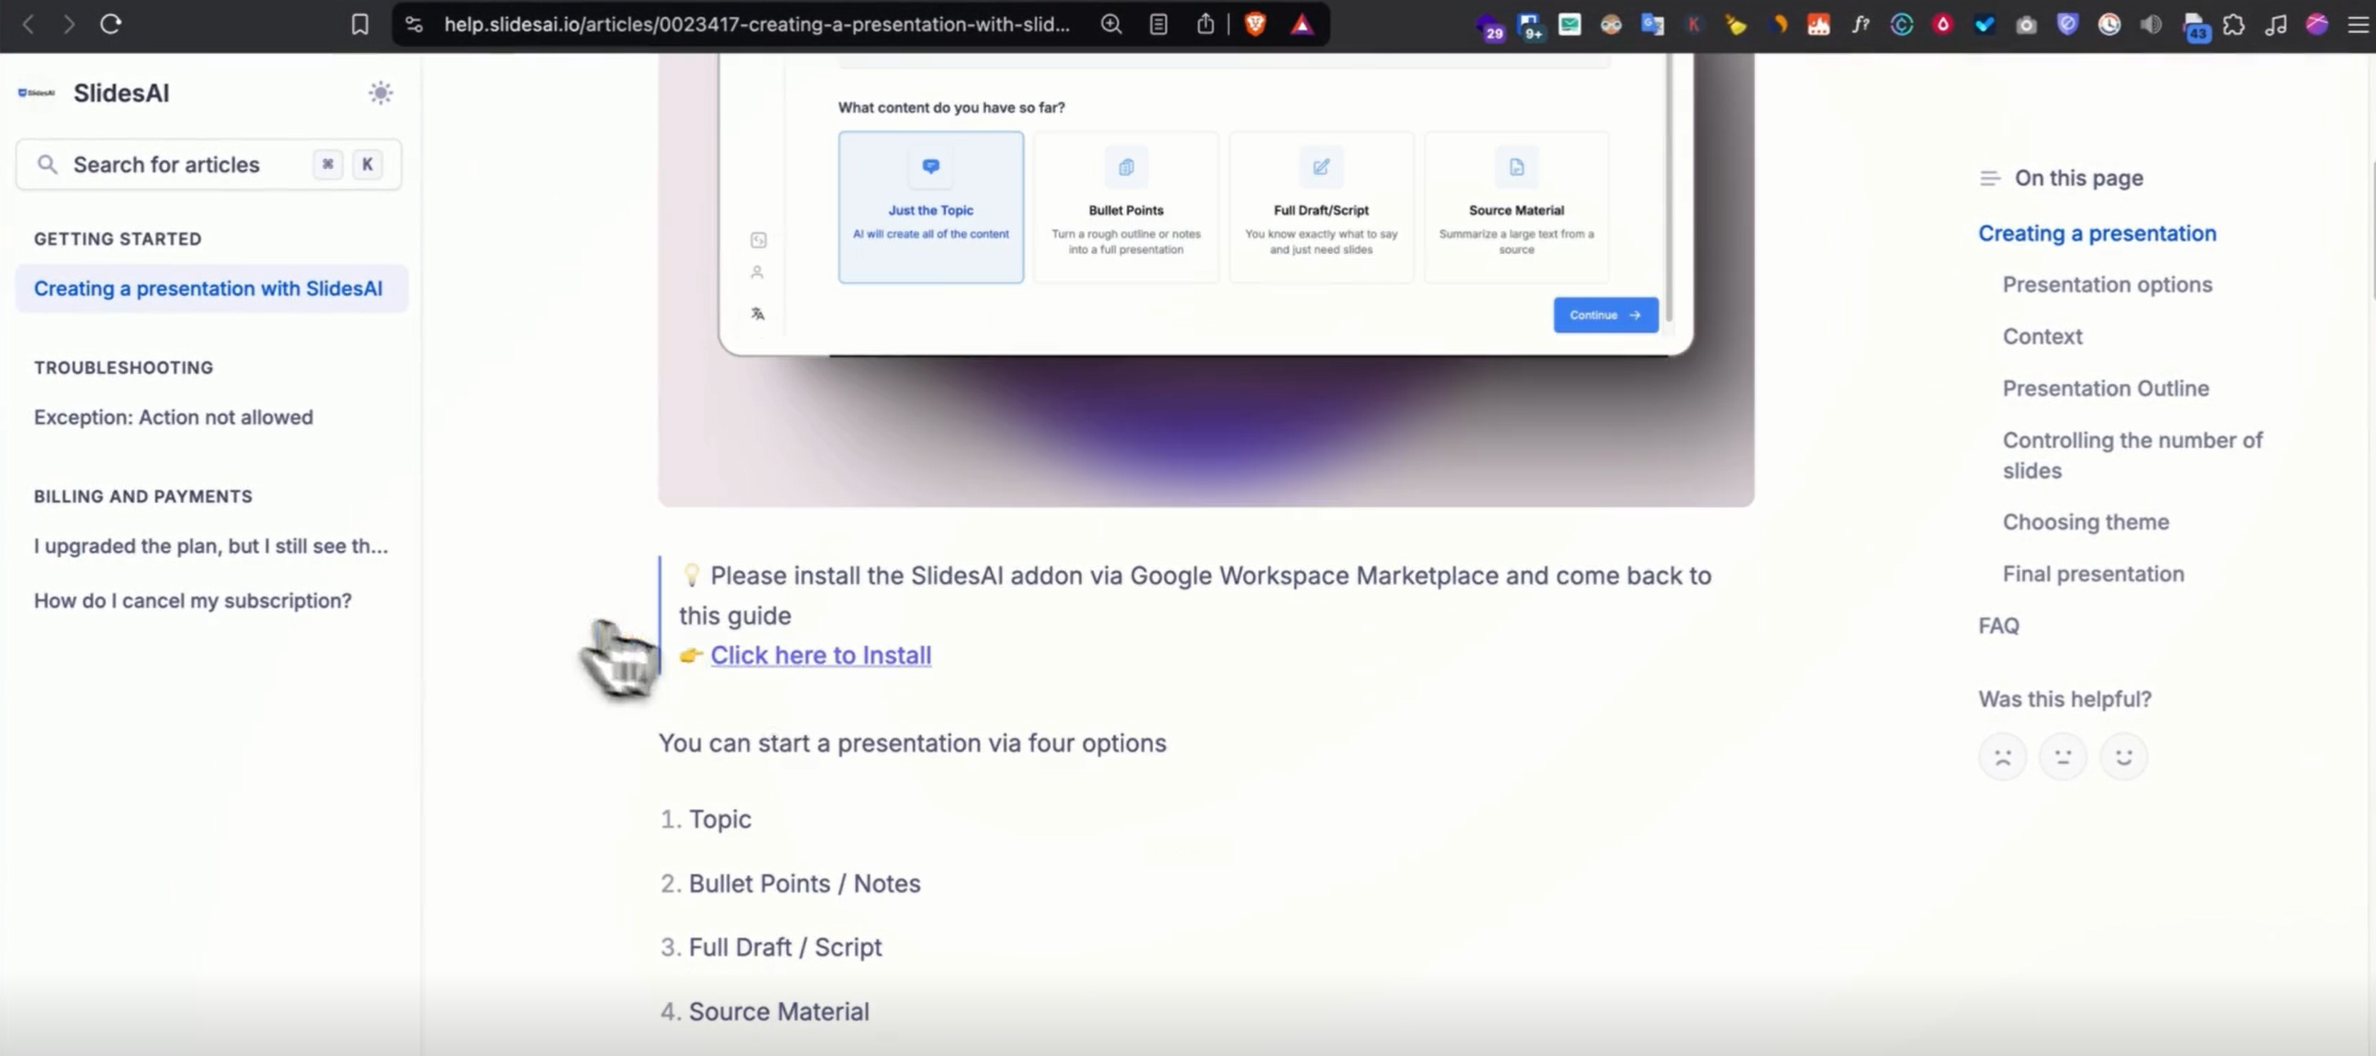Open the extension with blue 43 badge
Screen dimensions: 2376x1056
[2195, 26]
